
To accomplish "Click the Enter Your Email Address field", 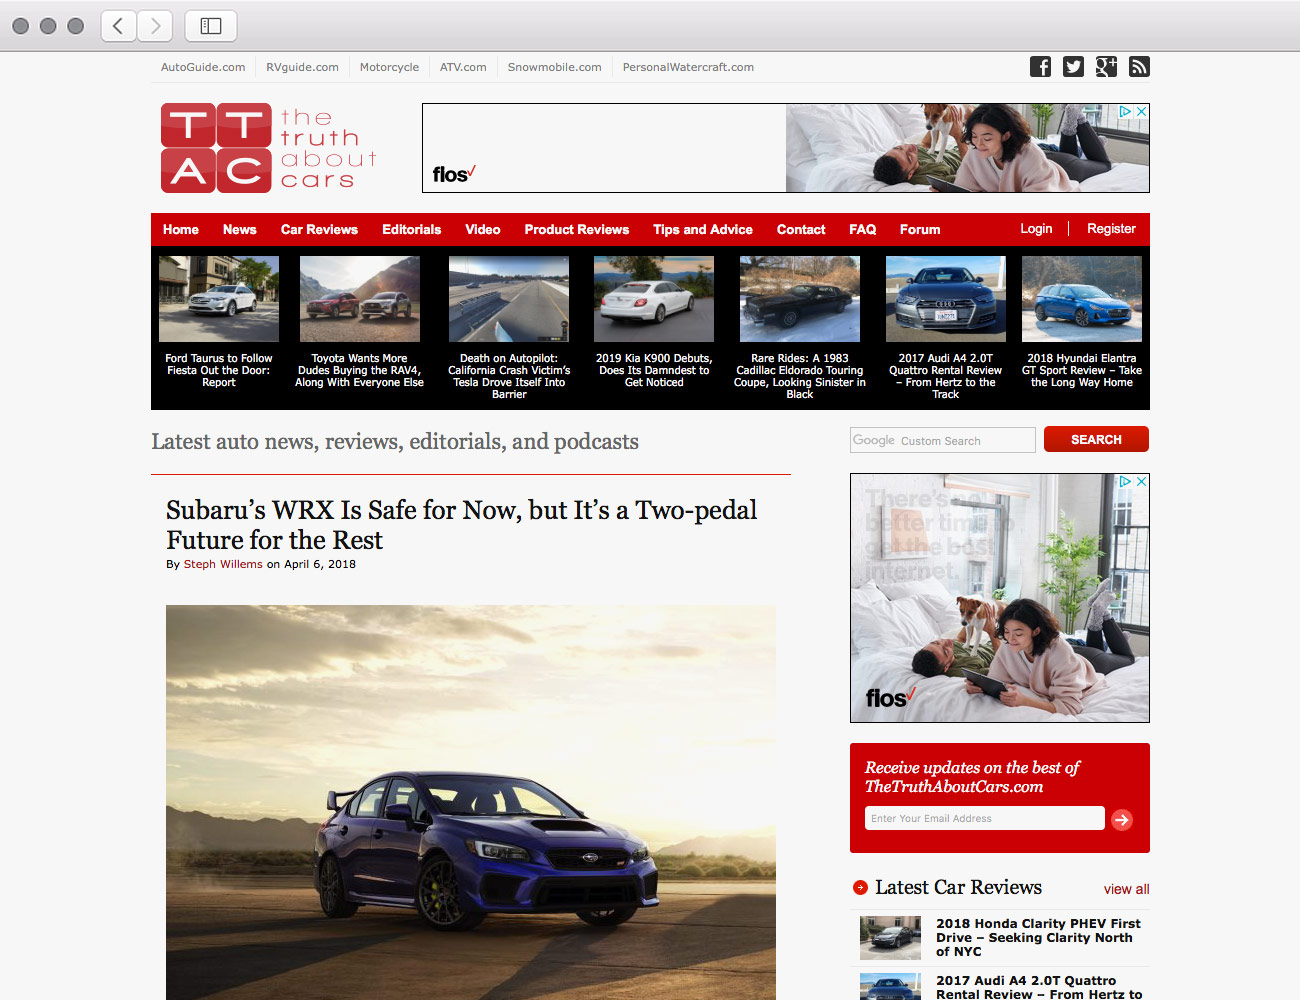I will click(x=984, y=818).
